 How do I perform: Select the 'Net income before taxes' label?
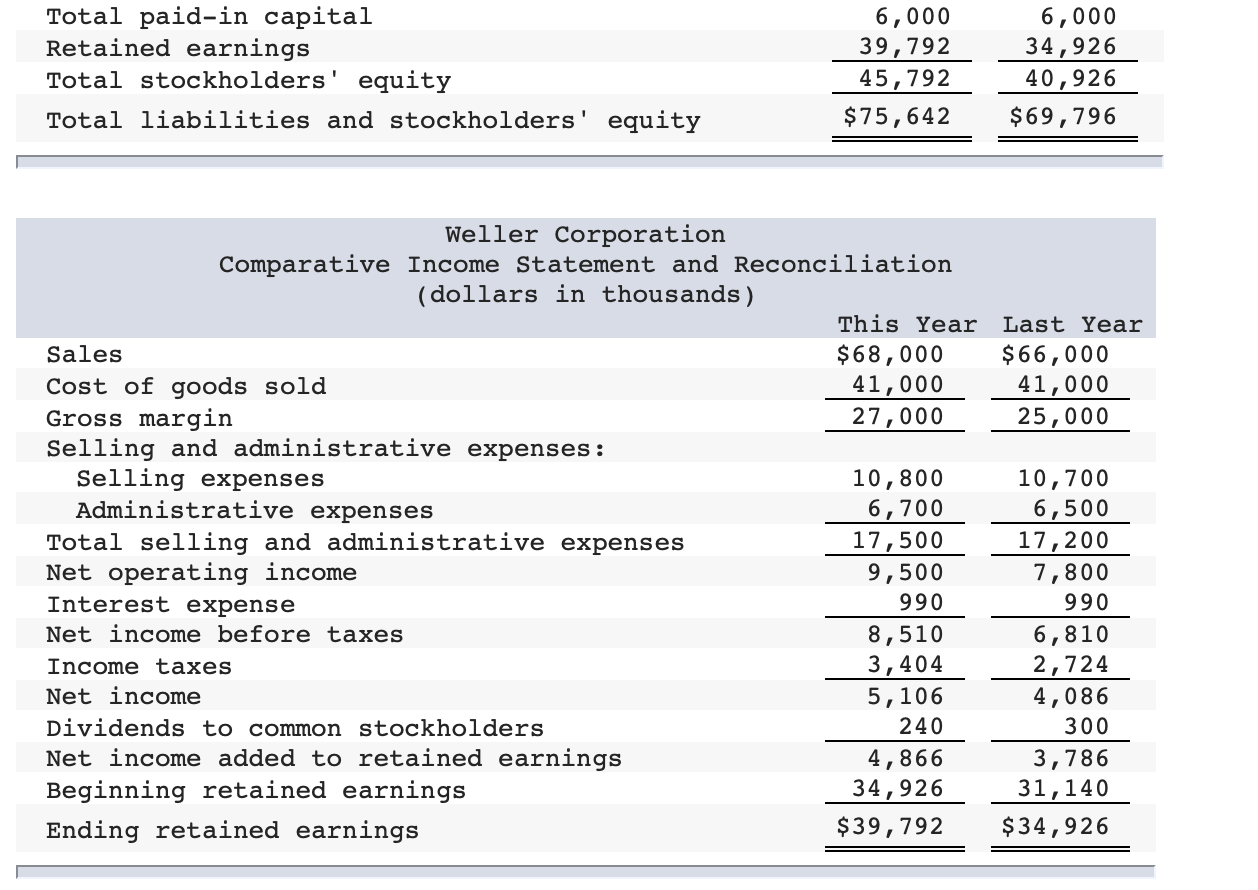pos(225,635)
